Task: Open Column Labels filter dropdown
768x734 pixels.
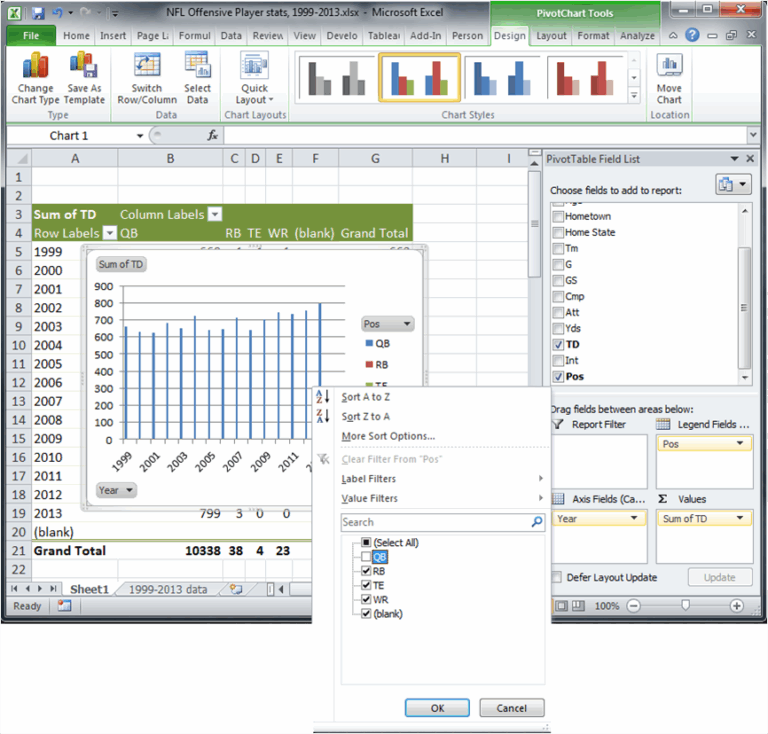Action: 215,214
